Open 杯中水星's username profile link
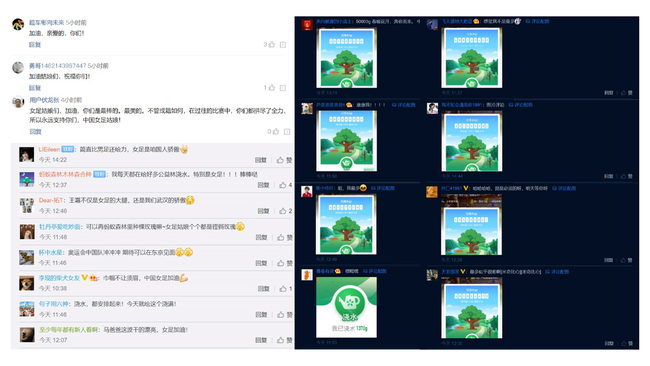 (x=51, y=252)
